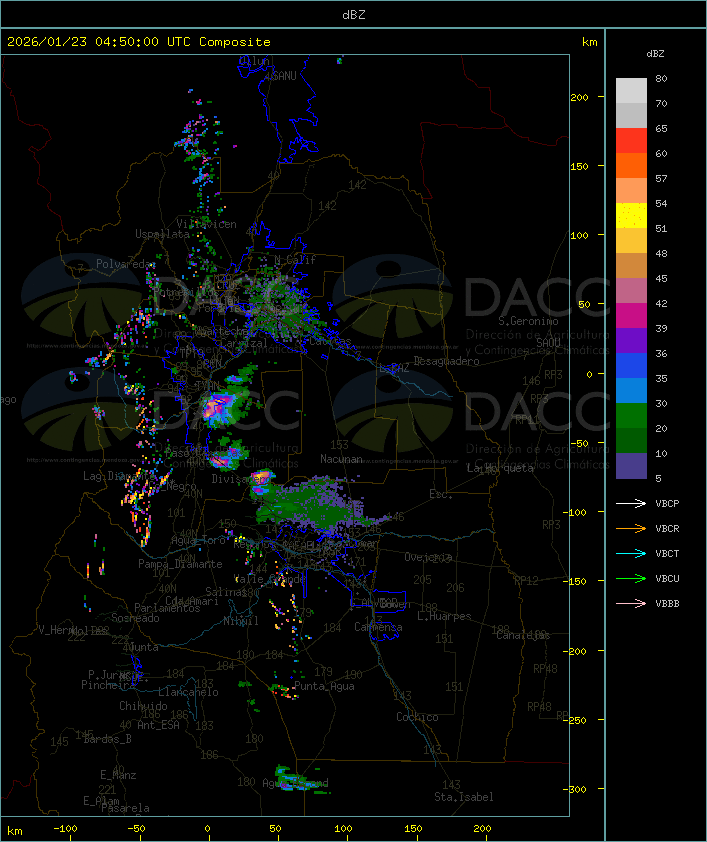Select the magenta 39–42 dBZ legend swatch

pyautogui.click(x=631, y=316)
